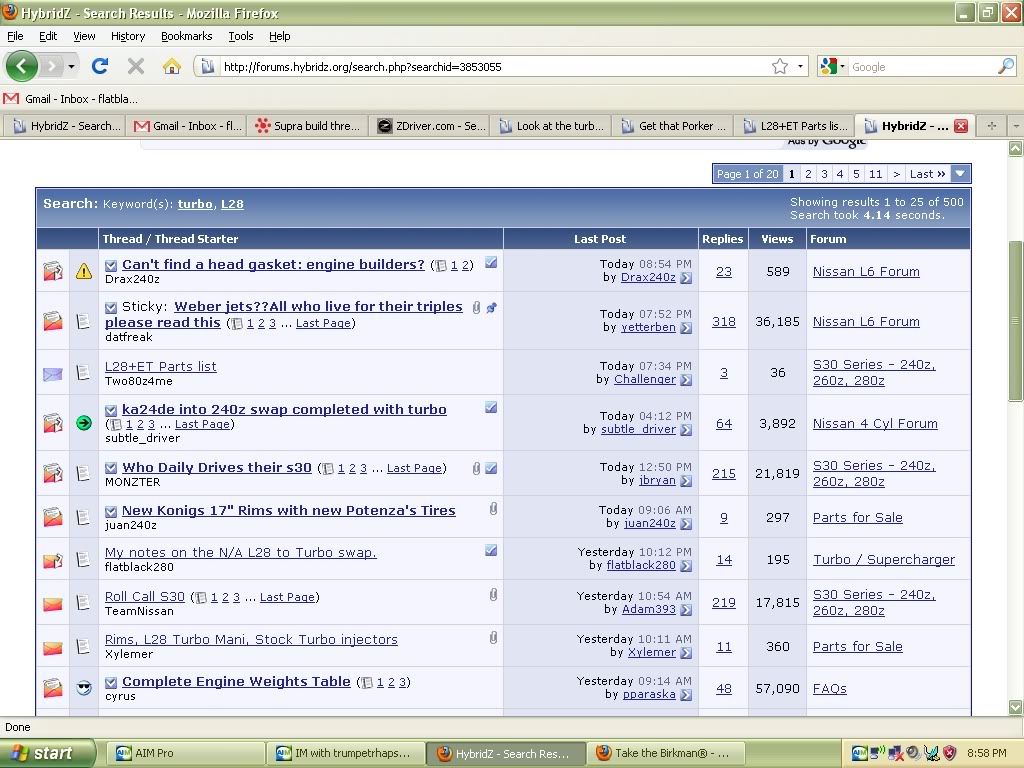Open the L28+ET Parts list thread

pyautogui.click(x=160, y=366)
